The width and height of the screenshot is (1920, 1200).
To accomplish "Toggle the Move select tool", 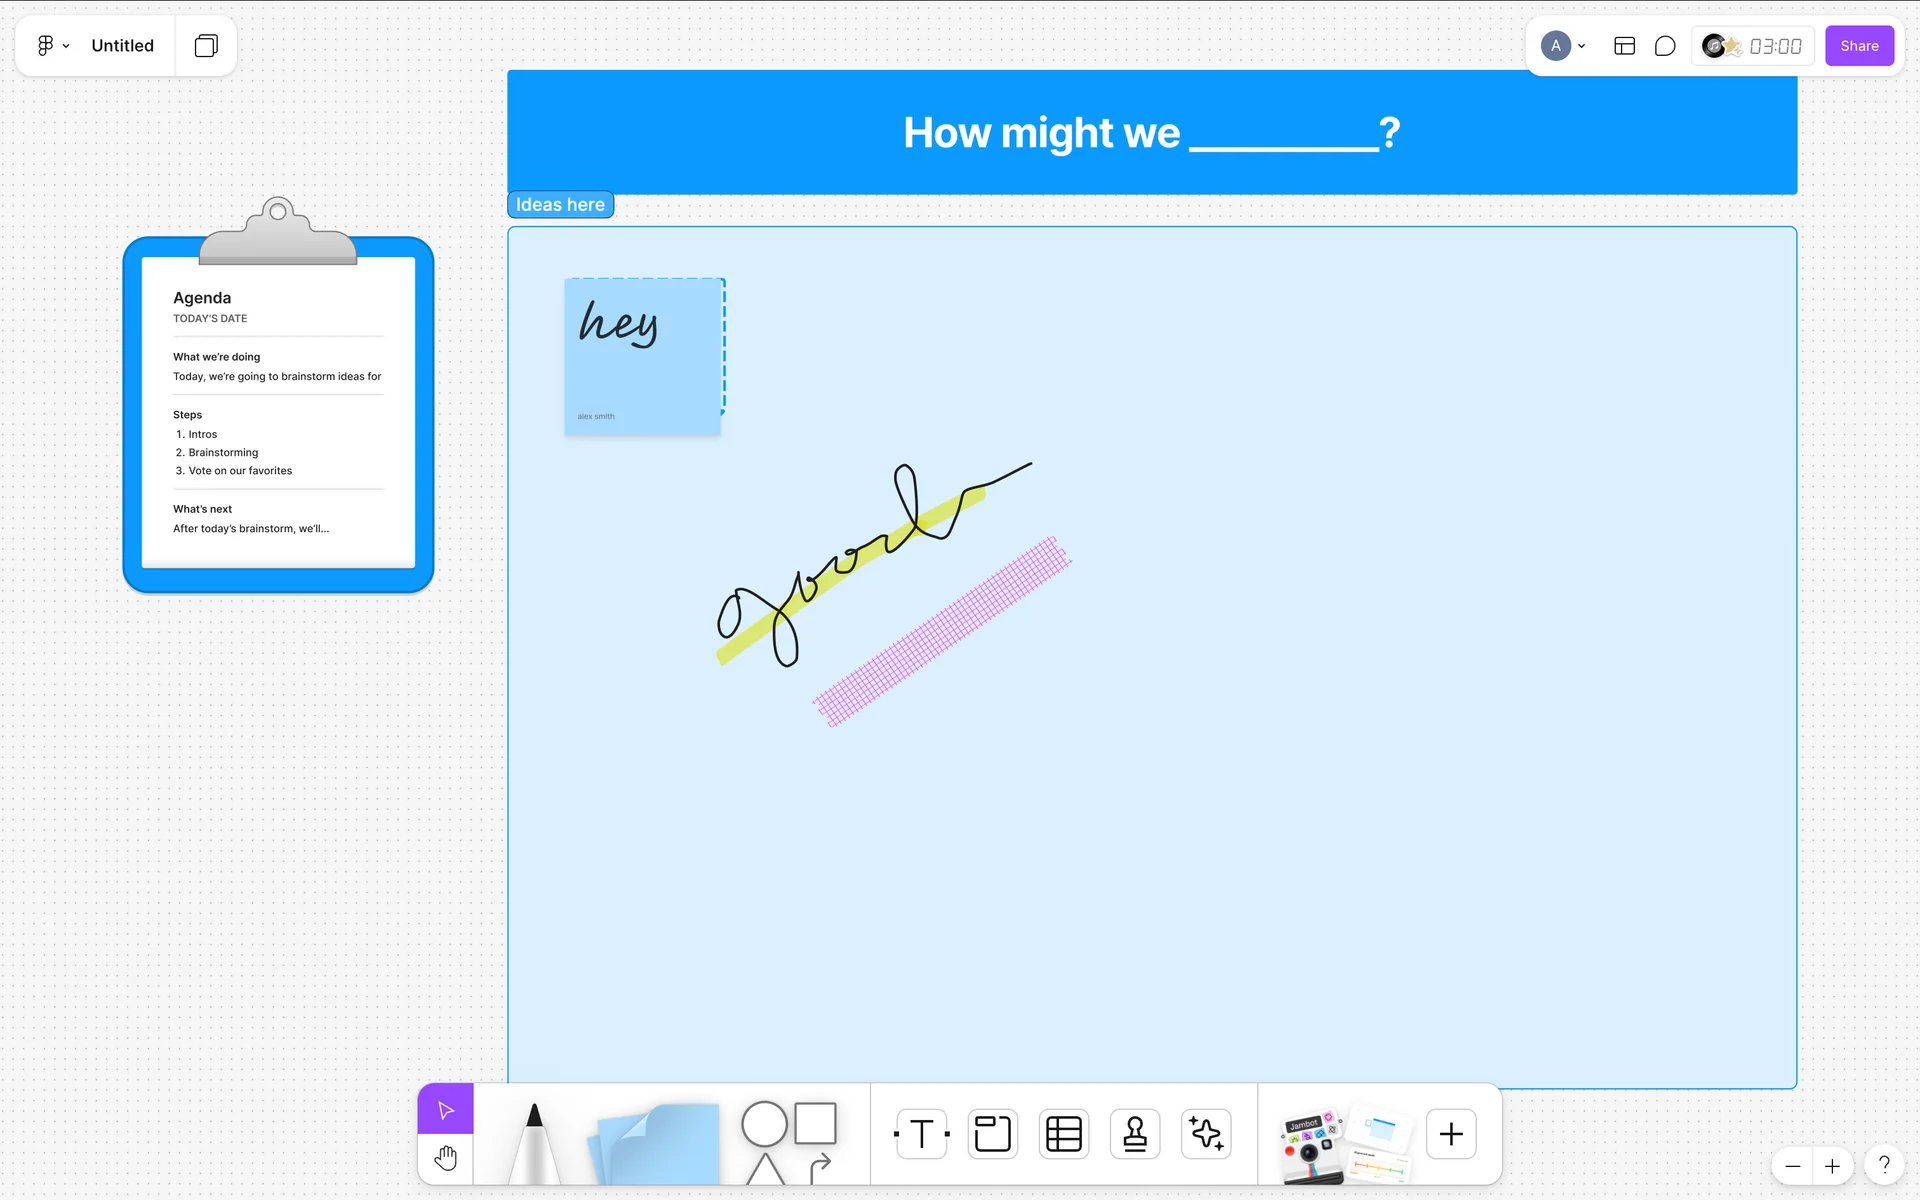I will point(446,1110).
